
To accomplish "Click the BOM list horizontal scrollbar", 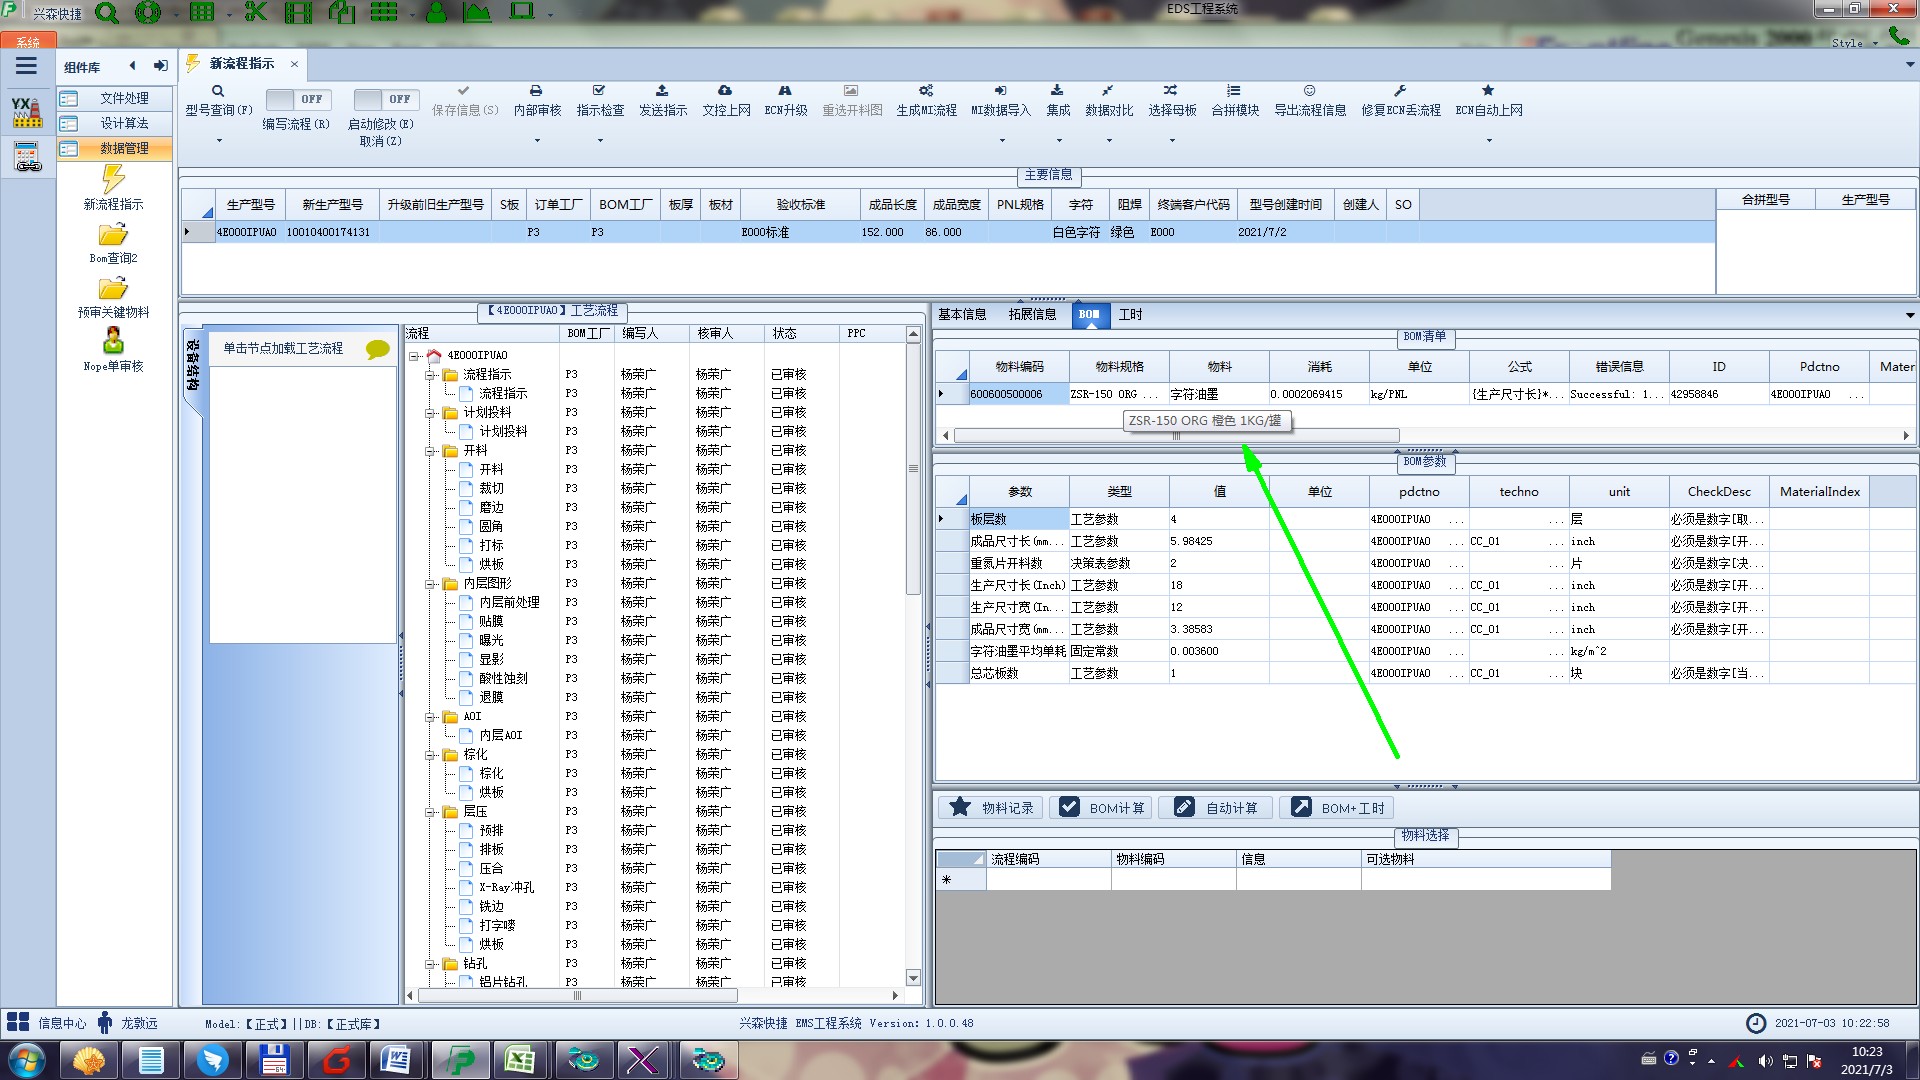I will click(1176, 436).
